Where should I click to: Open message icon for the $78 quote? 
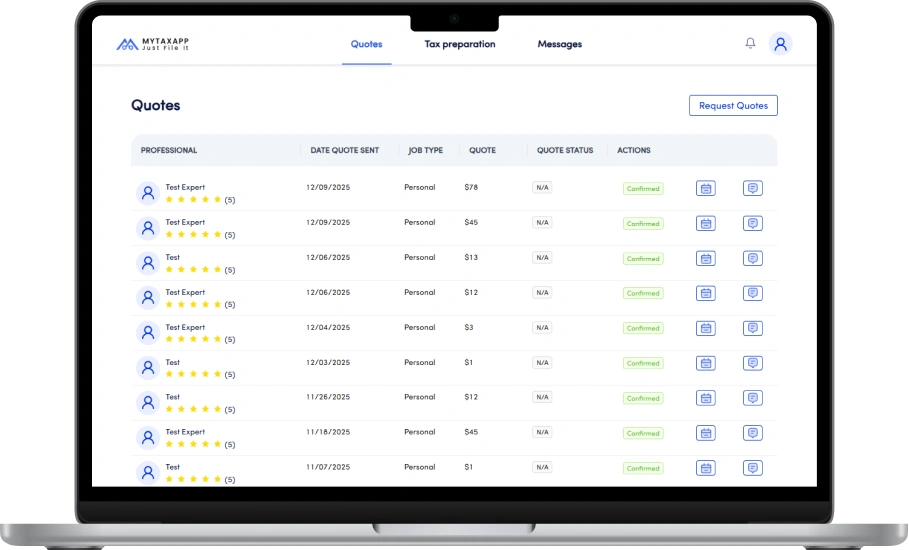point(752,188)
